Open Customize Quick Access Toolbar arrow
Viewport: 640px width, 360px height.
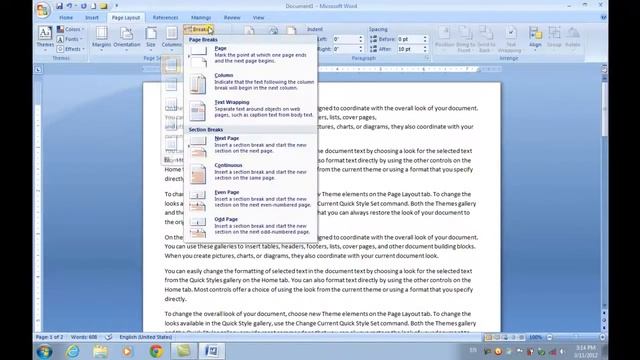tap(116, 6)
